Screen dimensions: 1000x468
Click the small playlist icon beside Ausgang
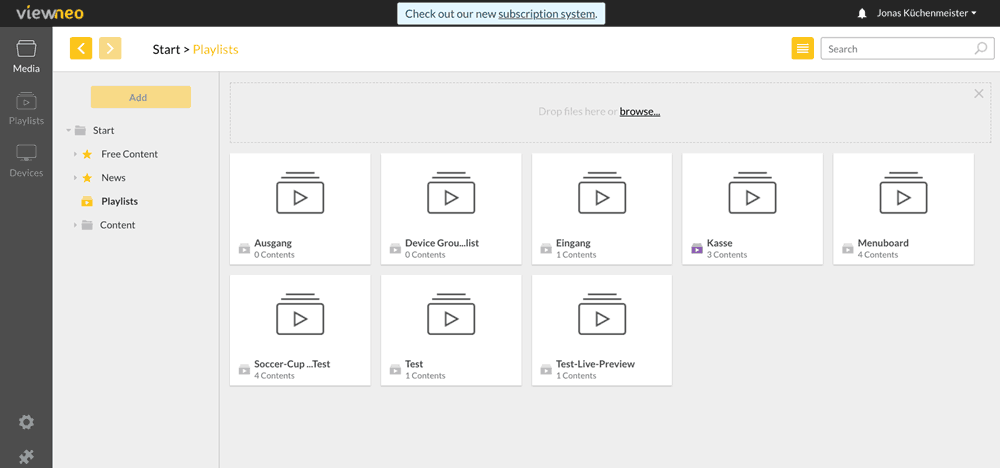click(244, 249)
